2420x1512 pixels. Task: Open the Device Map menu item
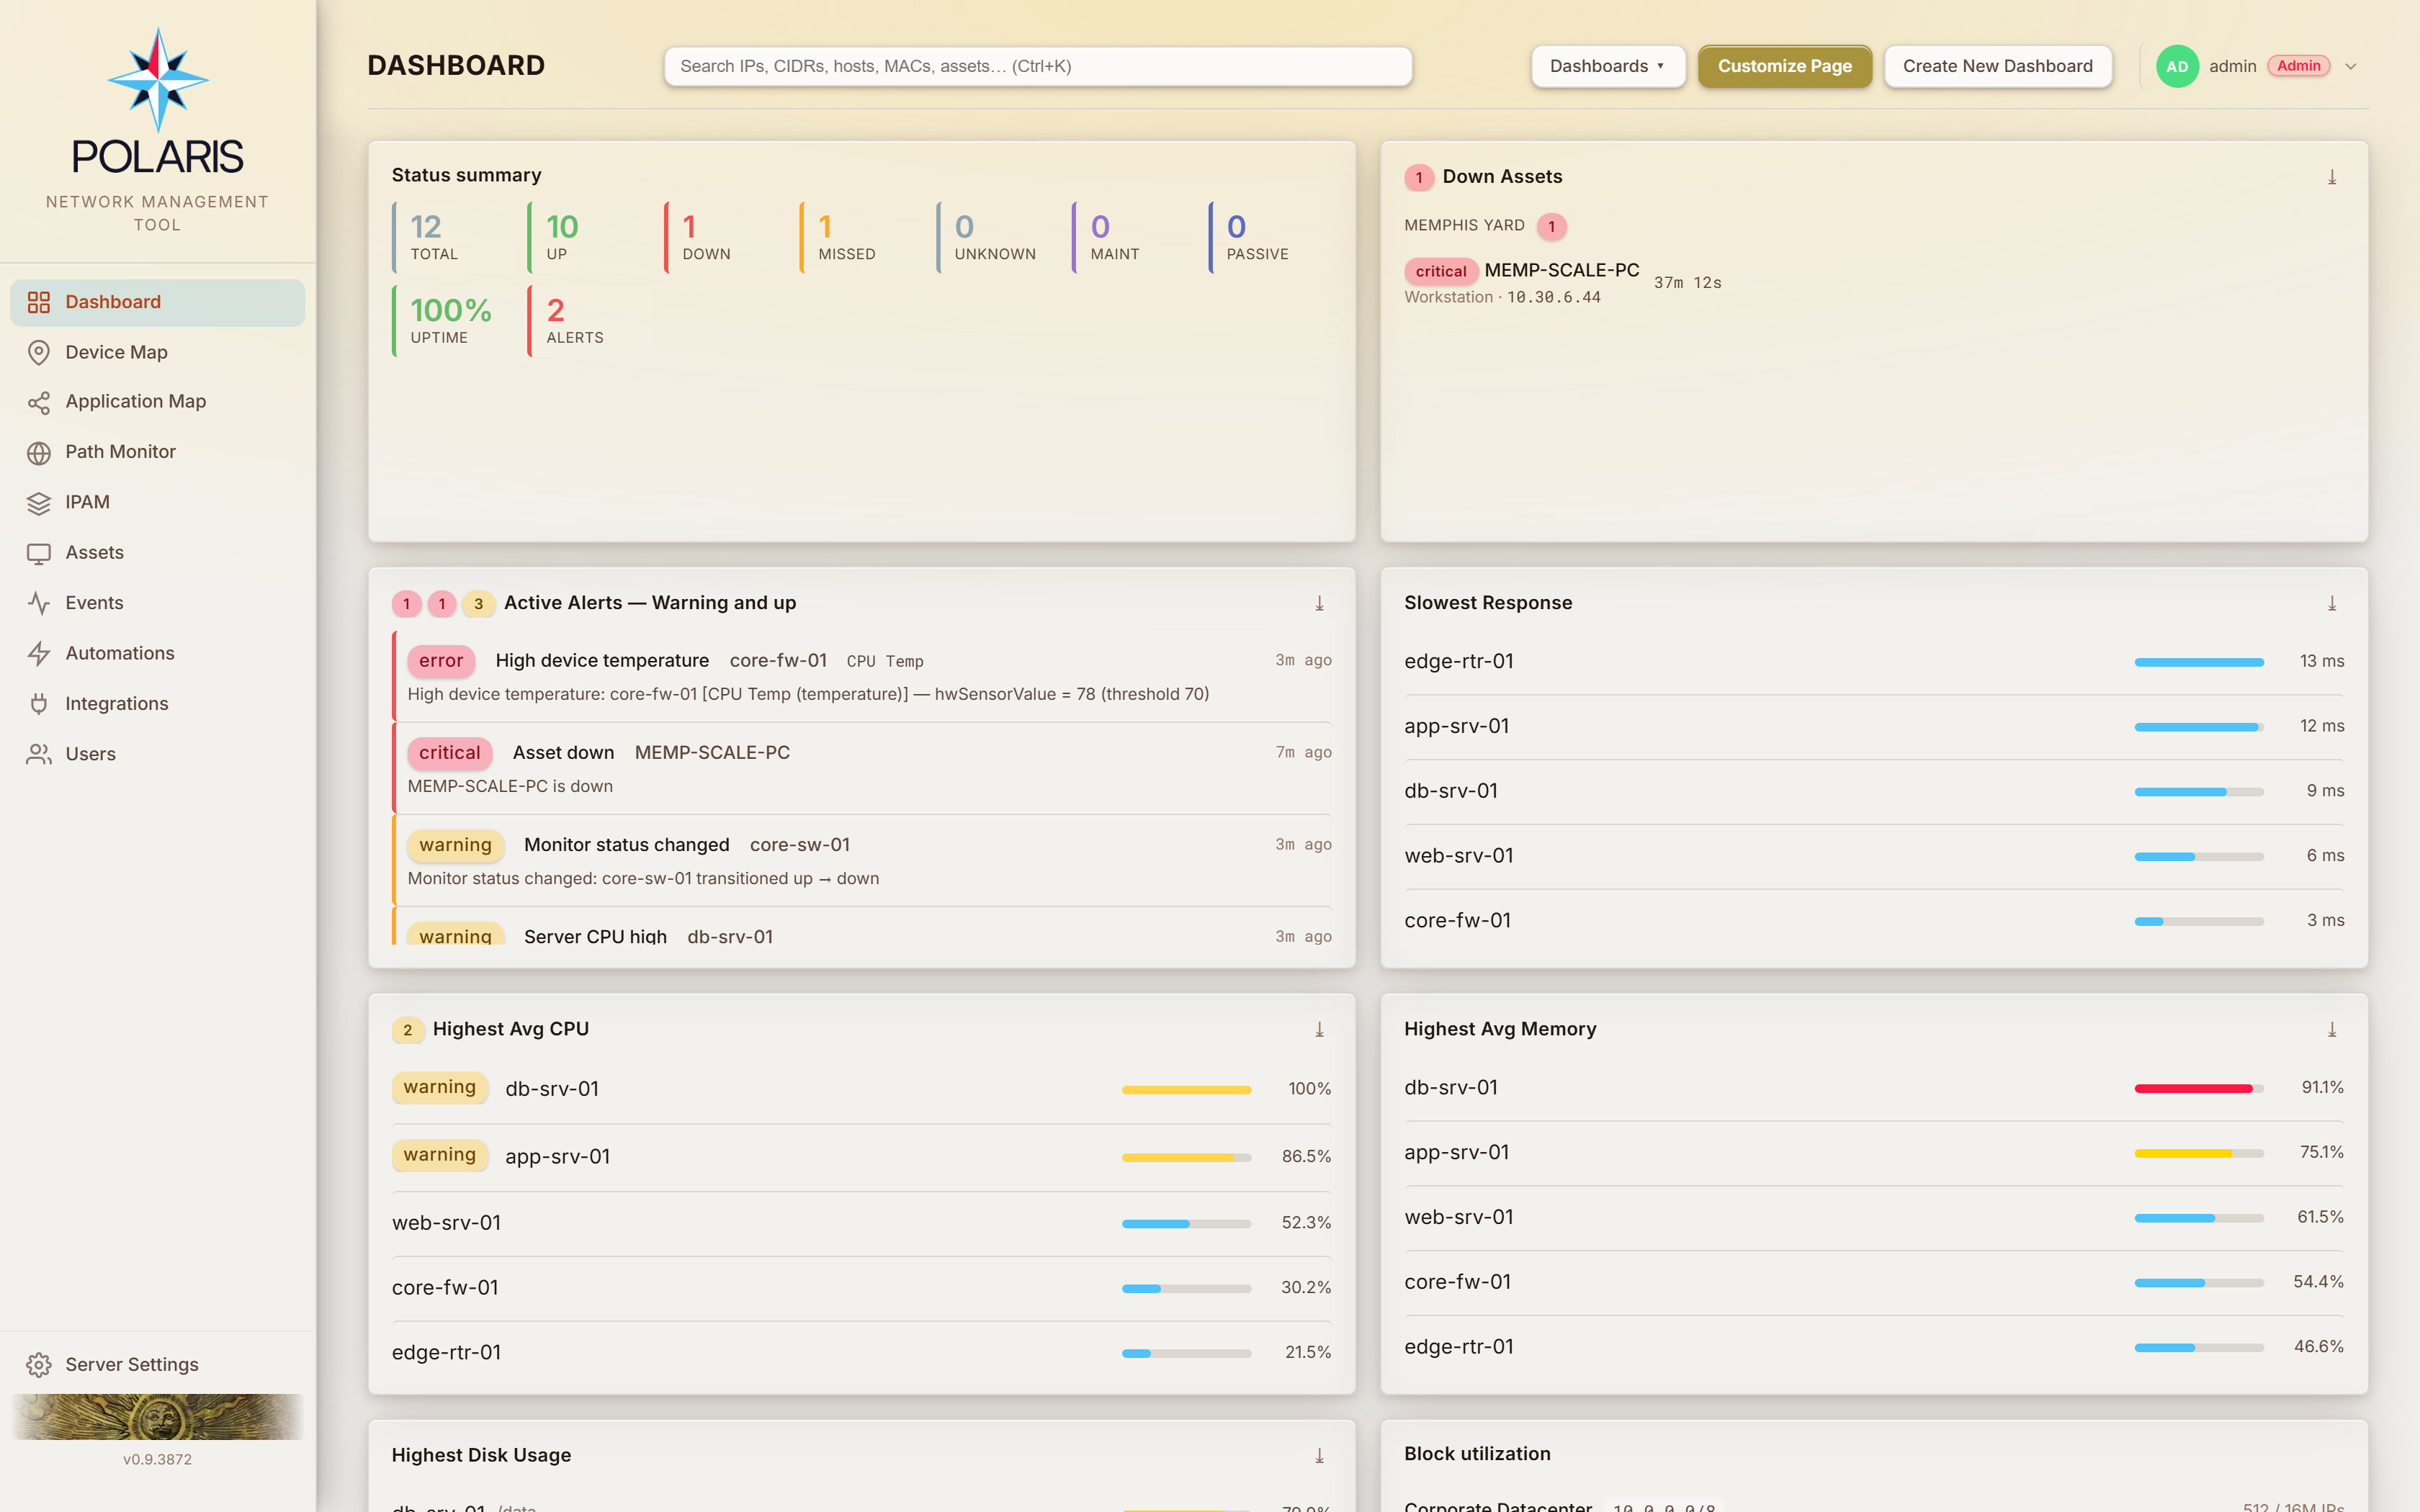click(158, 352)
